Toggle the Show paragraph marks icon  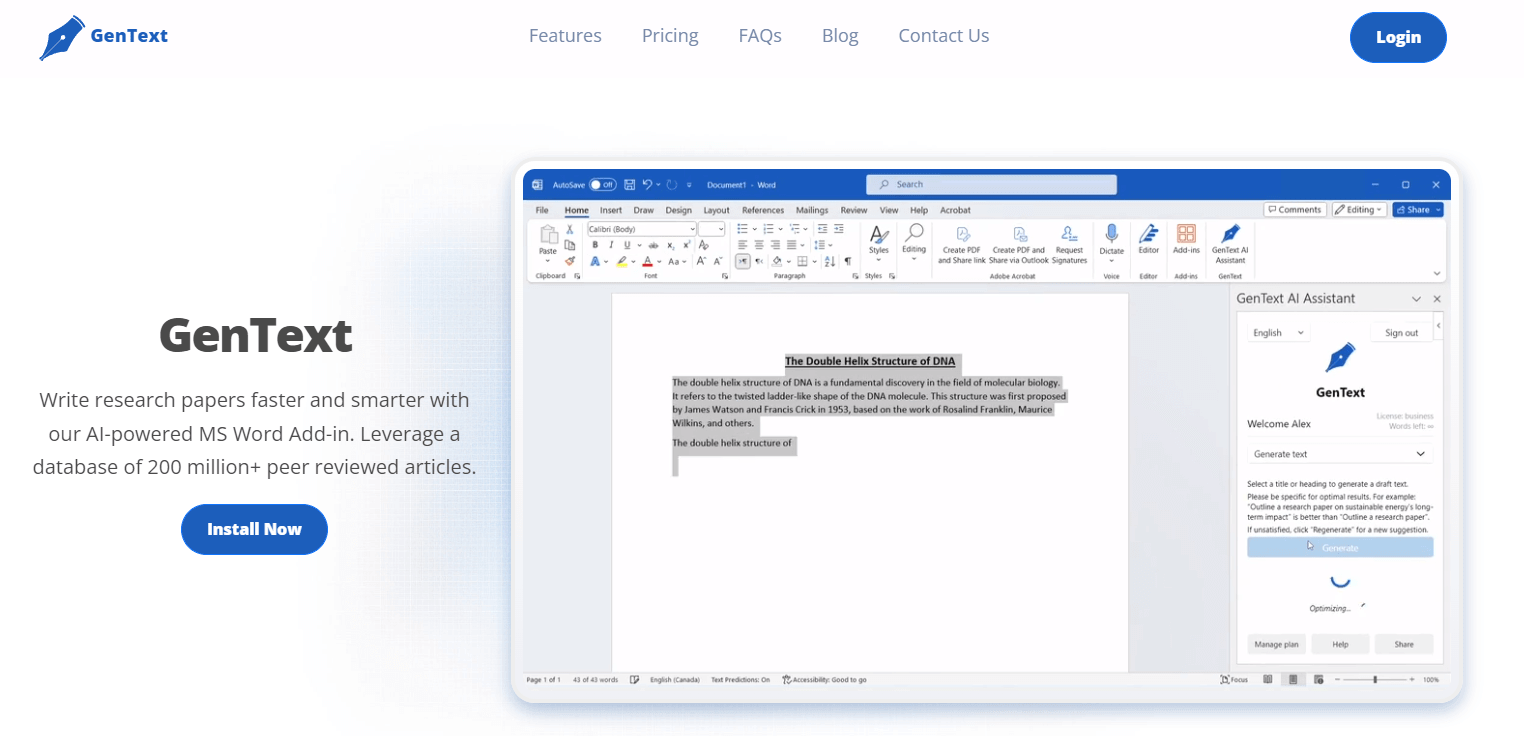coord(848,261)
